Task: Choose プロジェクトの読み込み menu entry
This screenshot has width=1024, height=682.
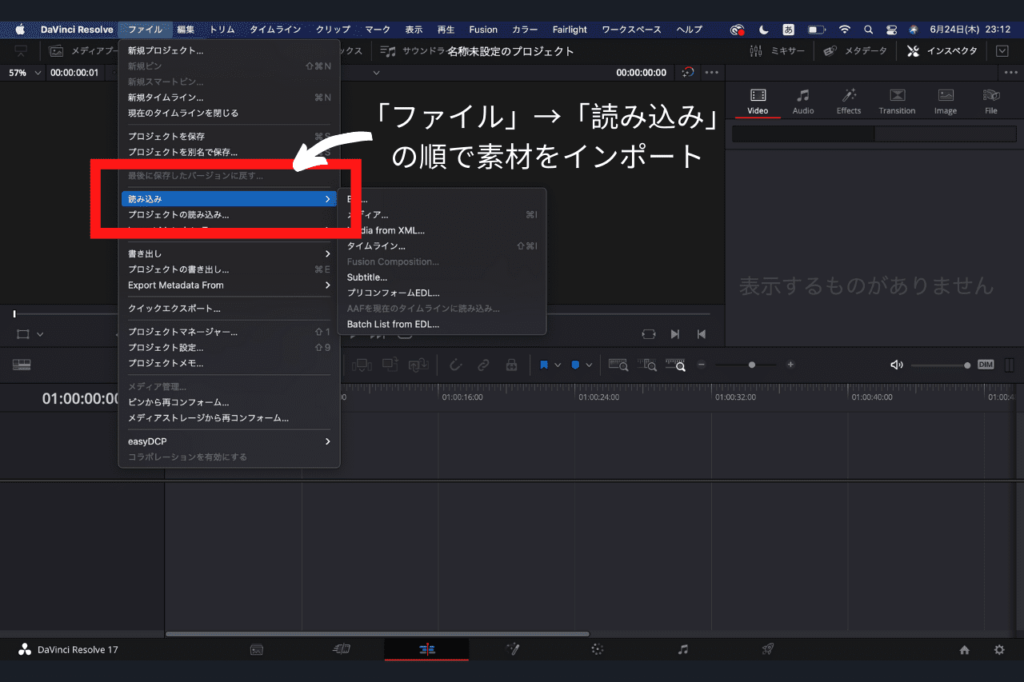Action: (x=229, y=214)
